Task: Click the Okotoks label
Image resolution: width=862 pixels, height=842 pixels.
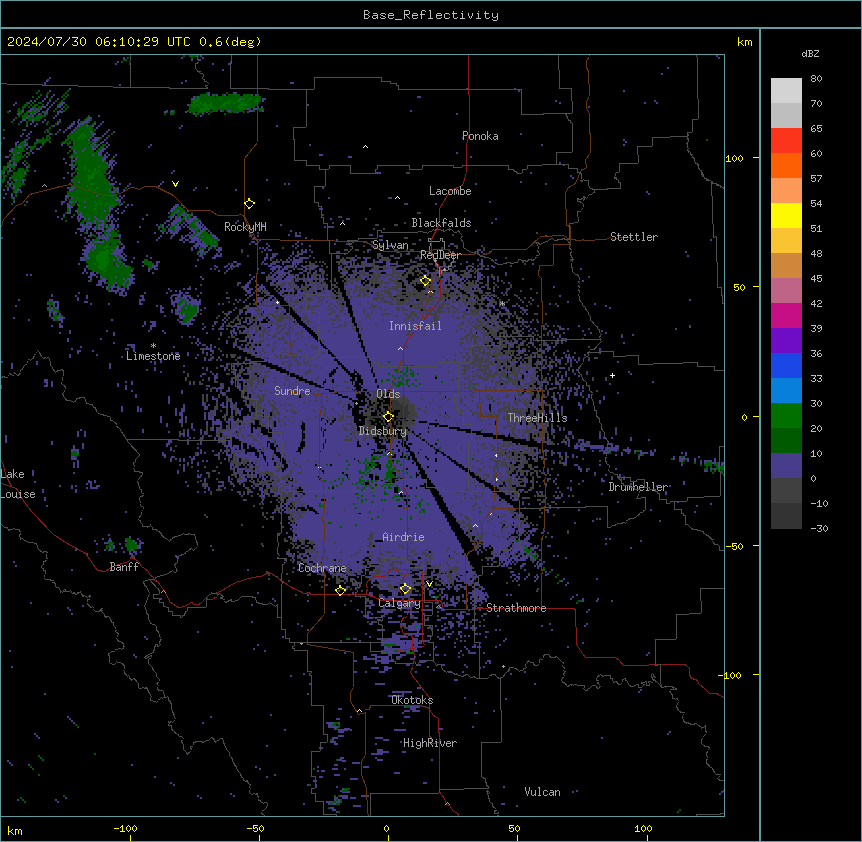Action: pos(412,700)
